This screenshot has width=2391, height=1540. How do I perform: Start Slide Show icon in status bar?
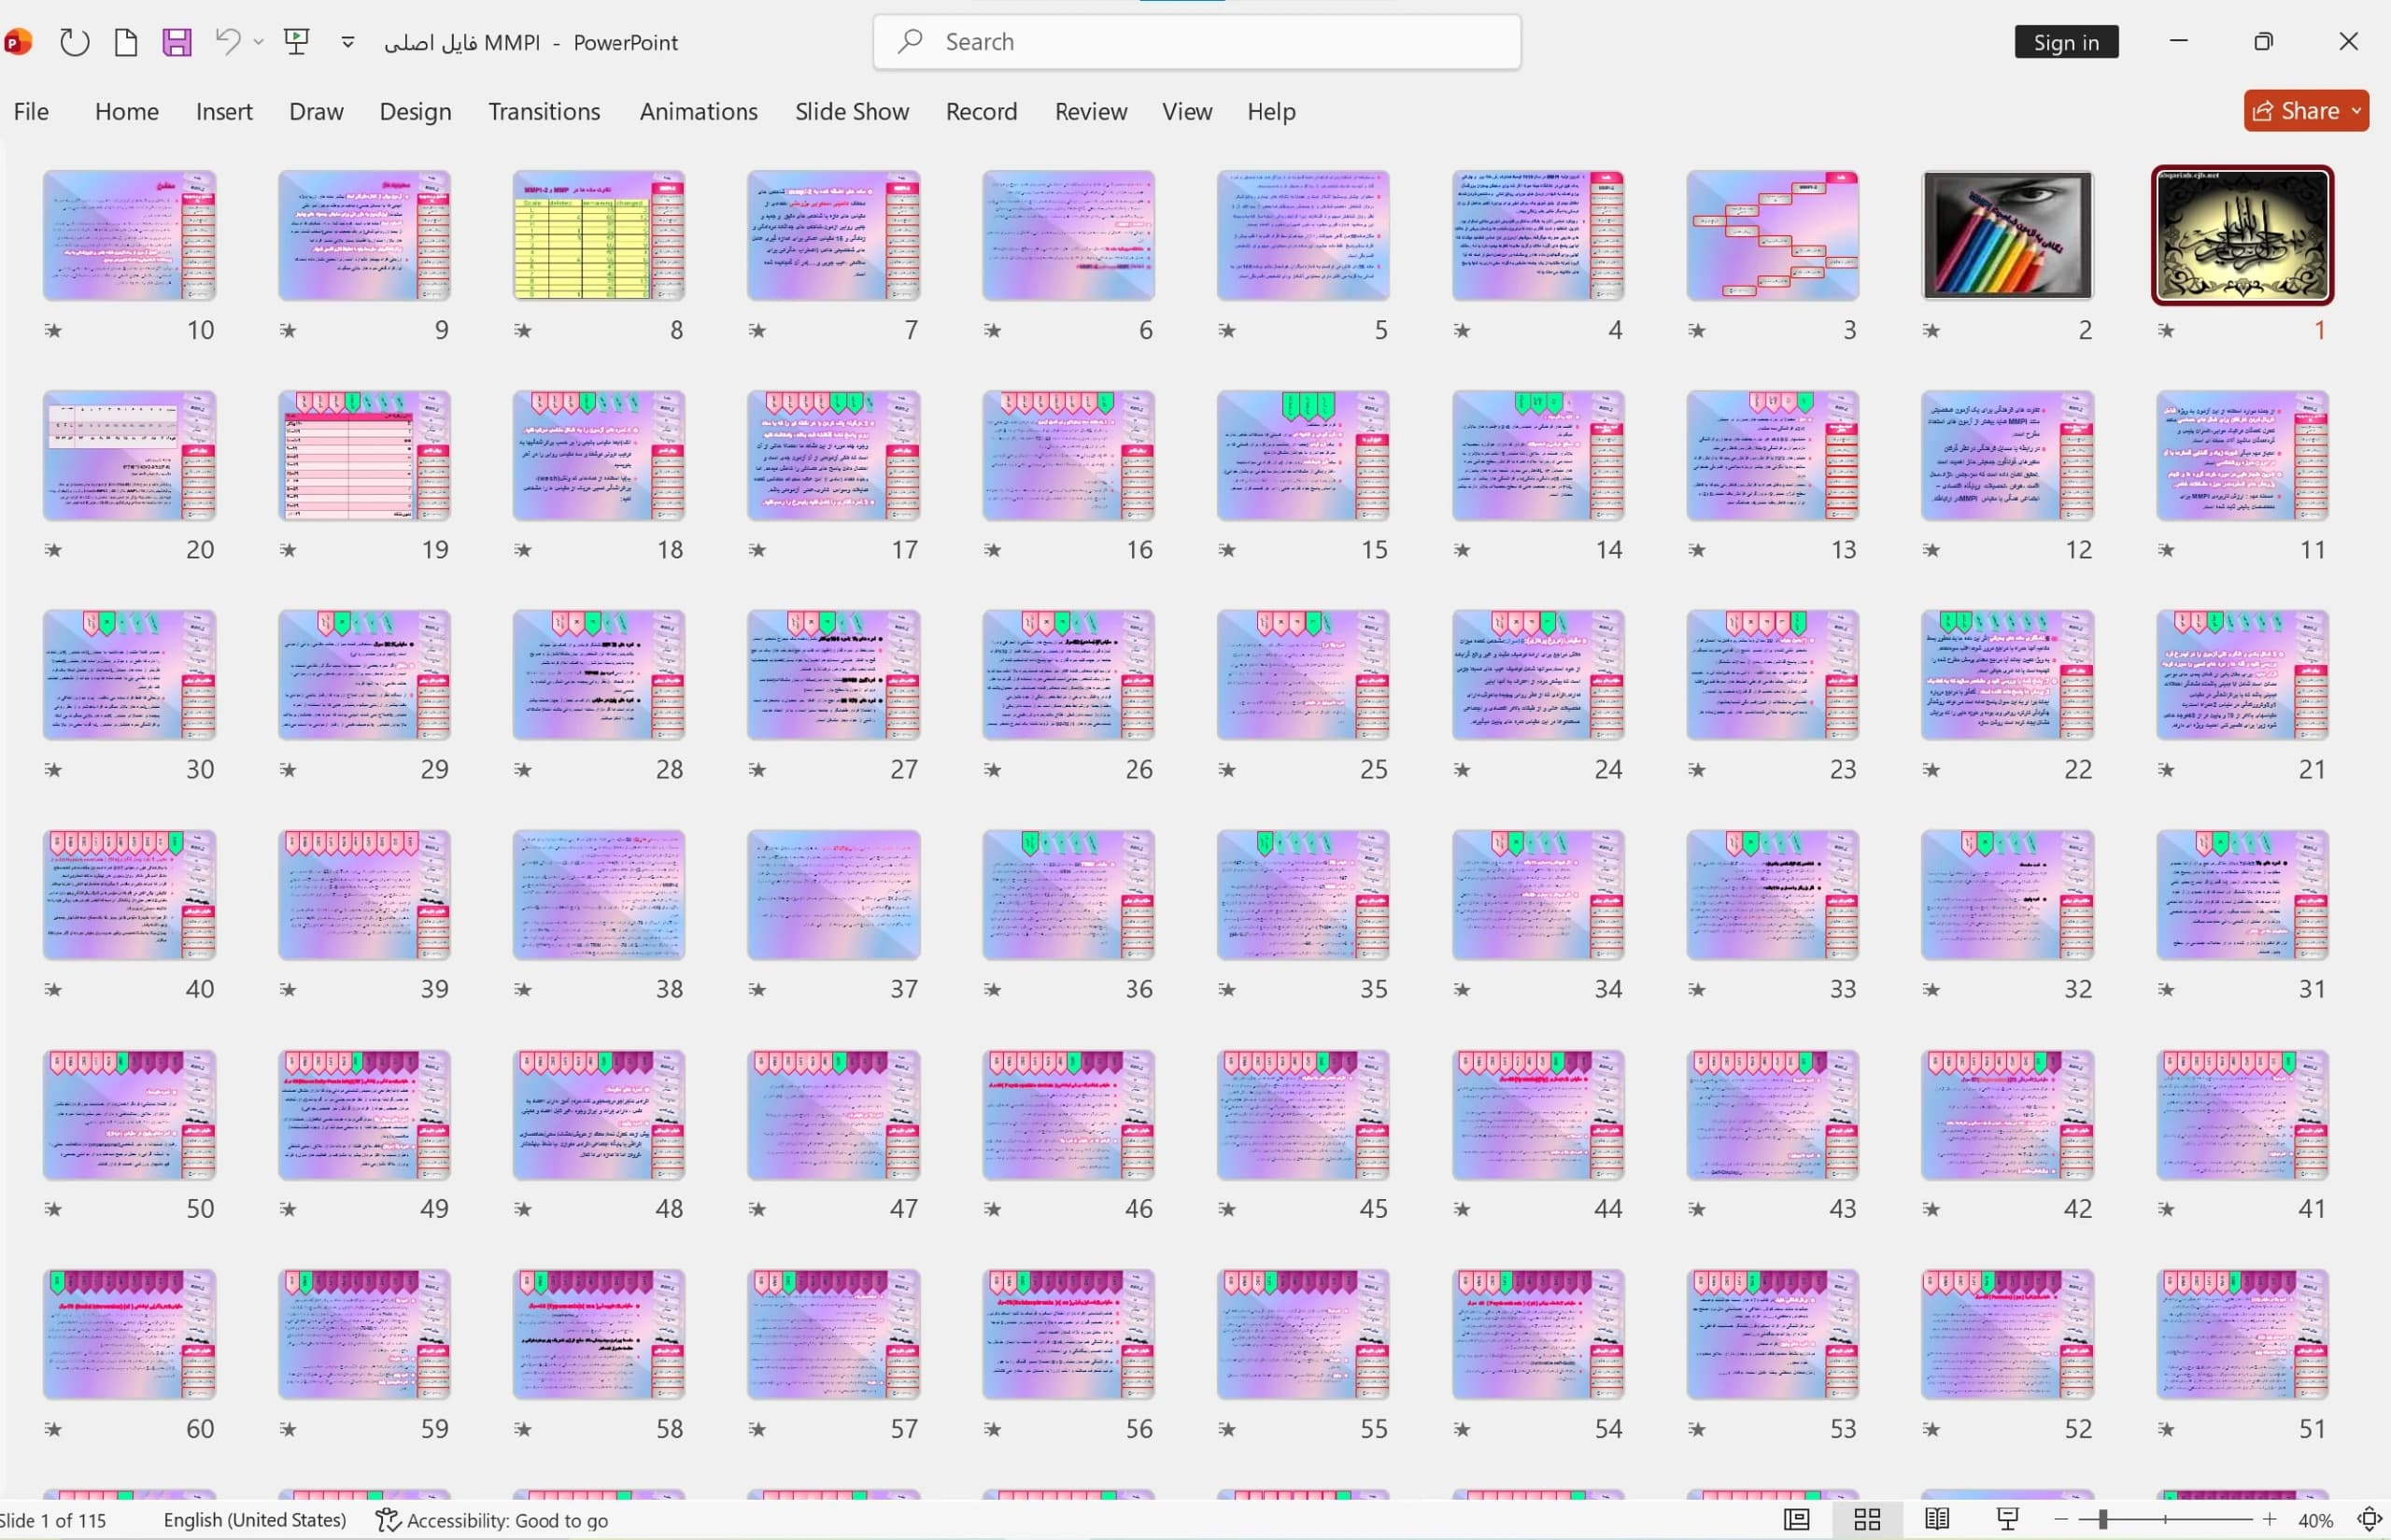coord(2007,1520)
